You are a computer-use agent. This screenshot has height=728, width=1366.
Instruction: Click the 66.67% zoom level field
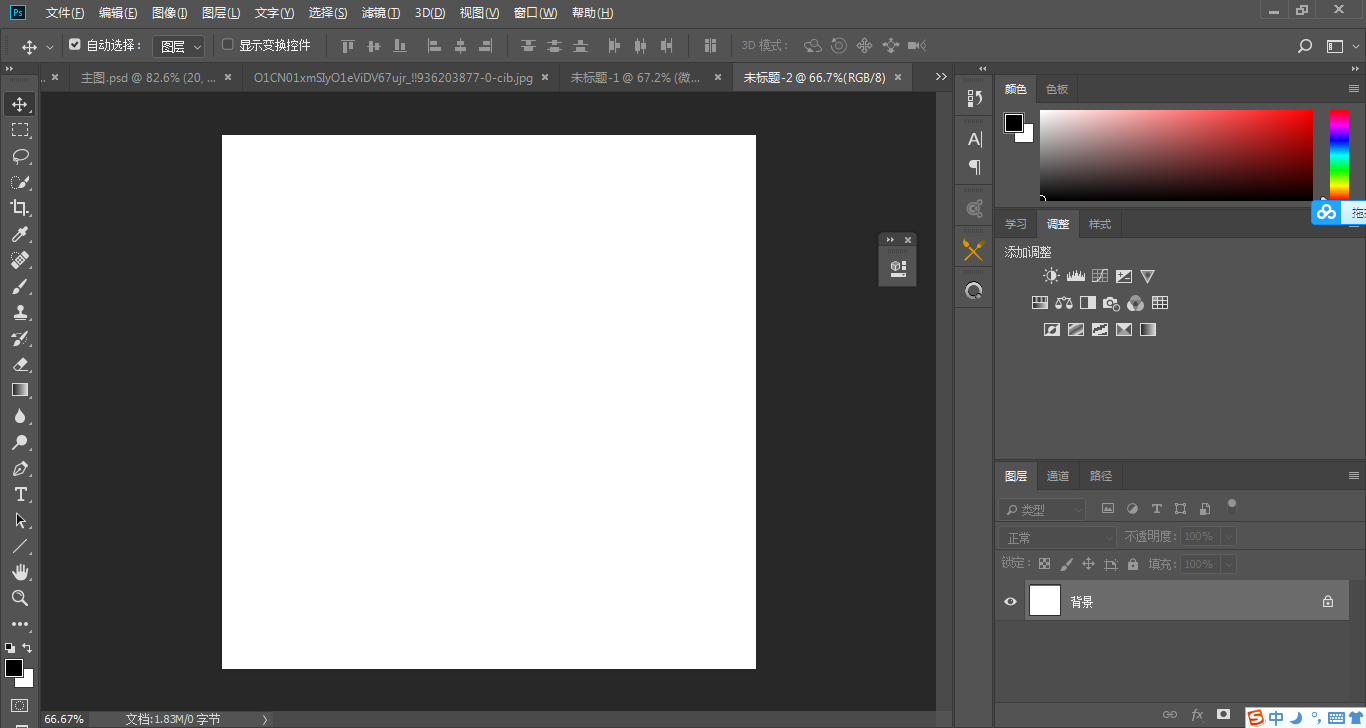point(64,719)
